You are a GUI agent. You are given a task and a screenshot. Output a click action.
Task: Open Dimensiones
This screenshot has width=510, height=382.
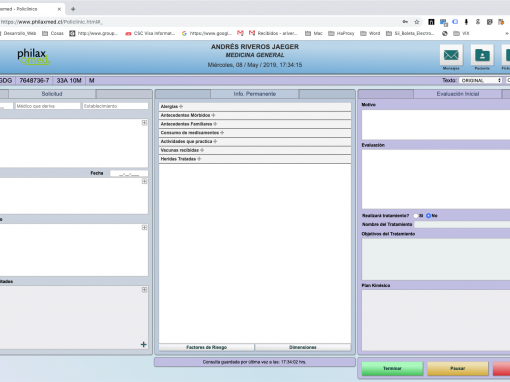(303, 347)
